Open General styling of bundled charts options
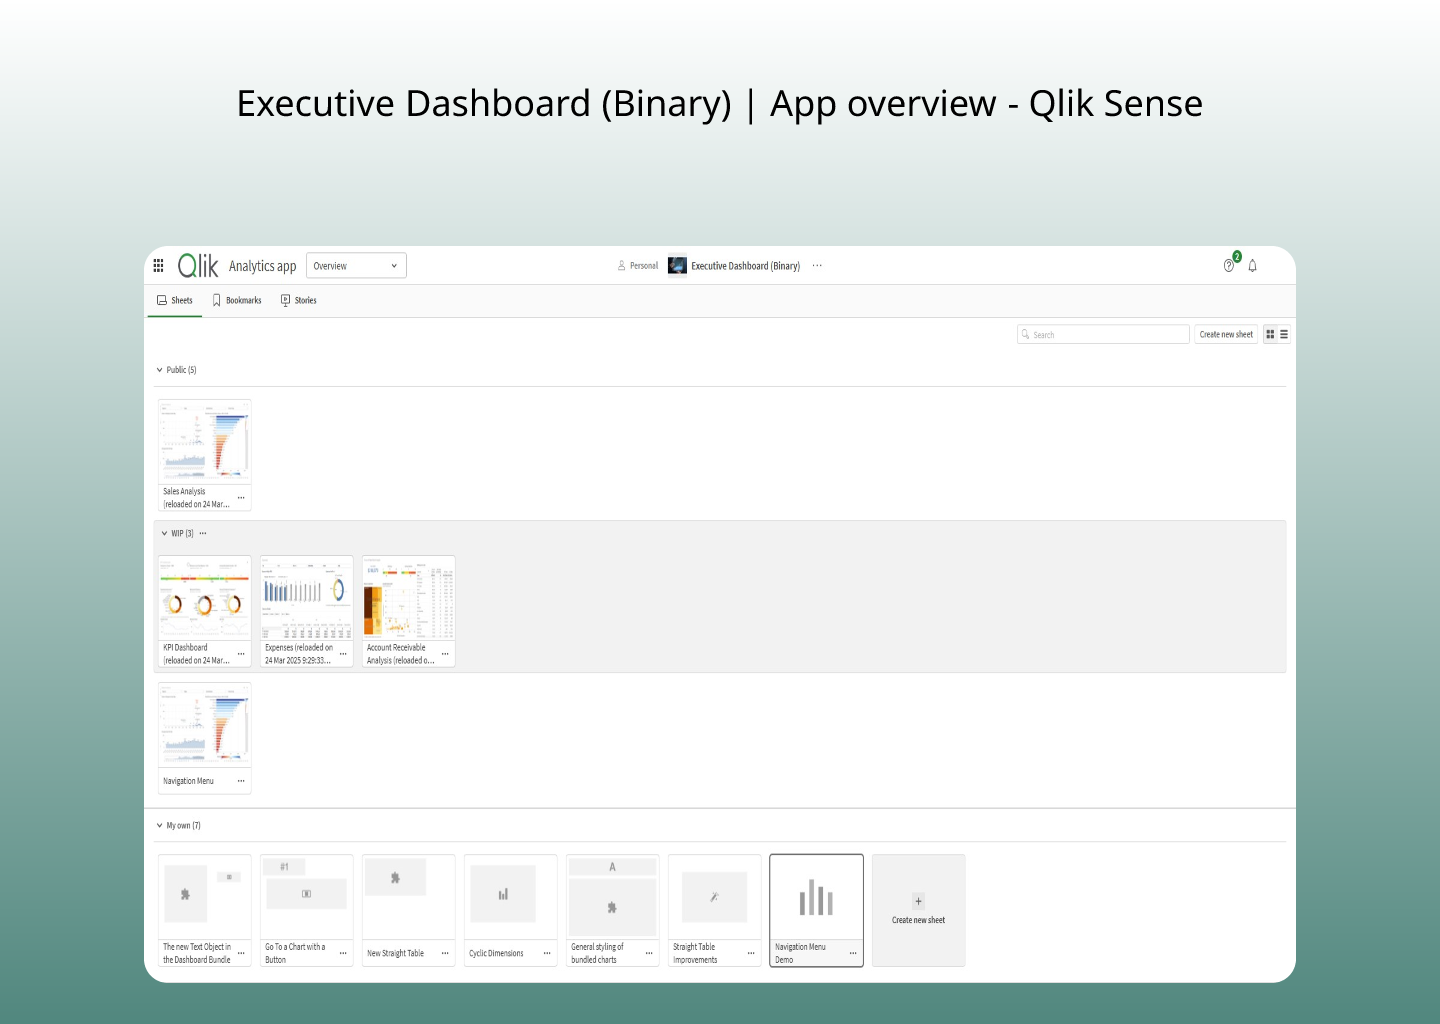 point(649,953)
